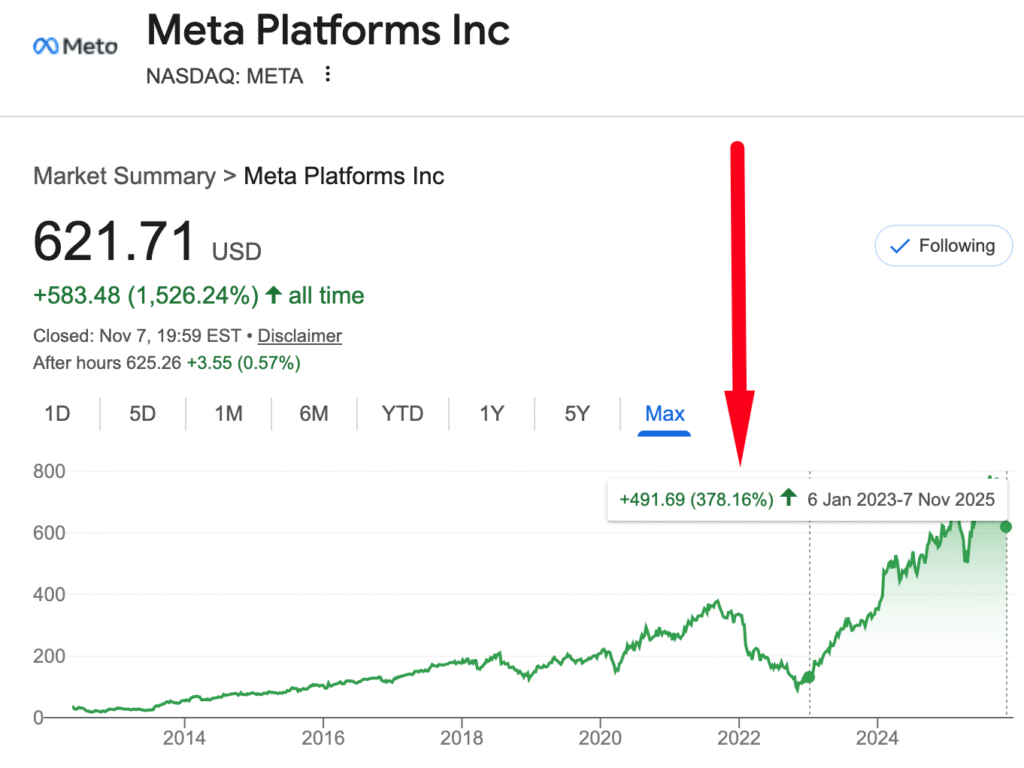Select the YTD range tab
This screenshot has width=1024, height=768.
coord(403,413)
